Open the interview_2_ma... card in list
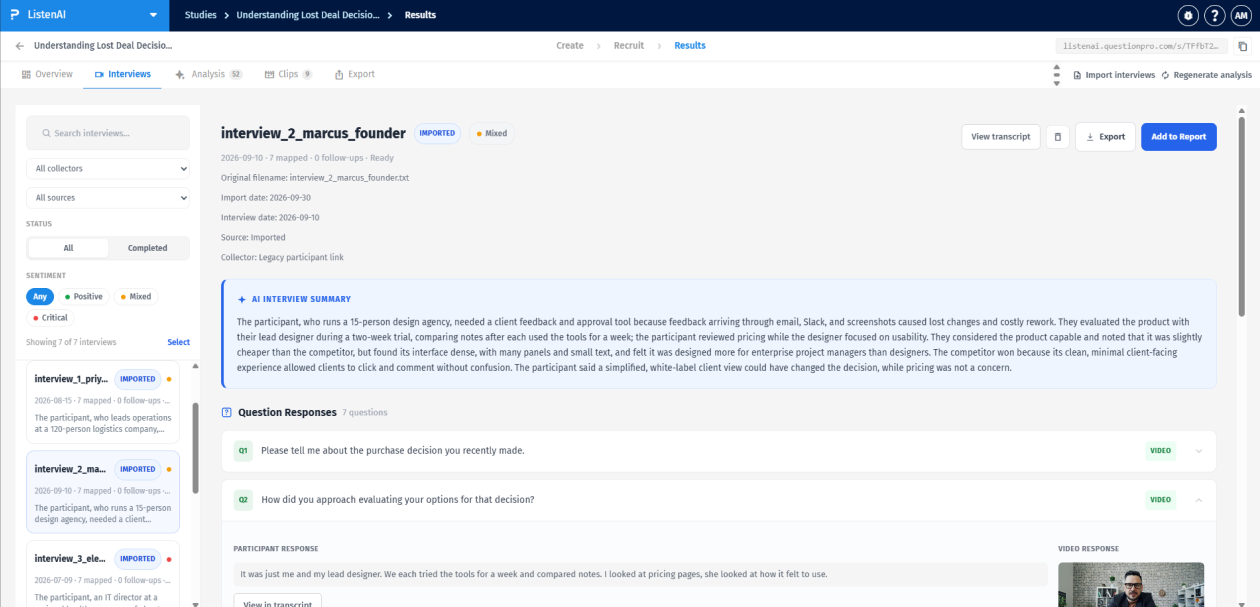Screen dimensions: 1260x607 point(103,492)
